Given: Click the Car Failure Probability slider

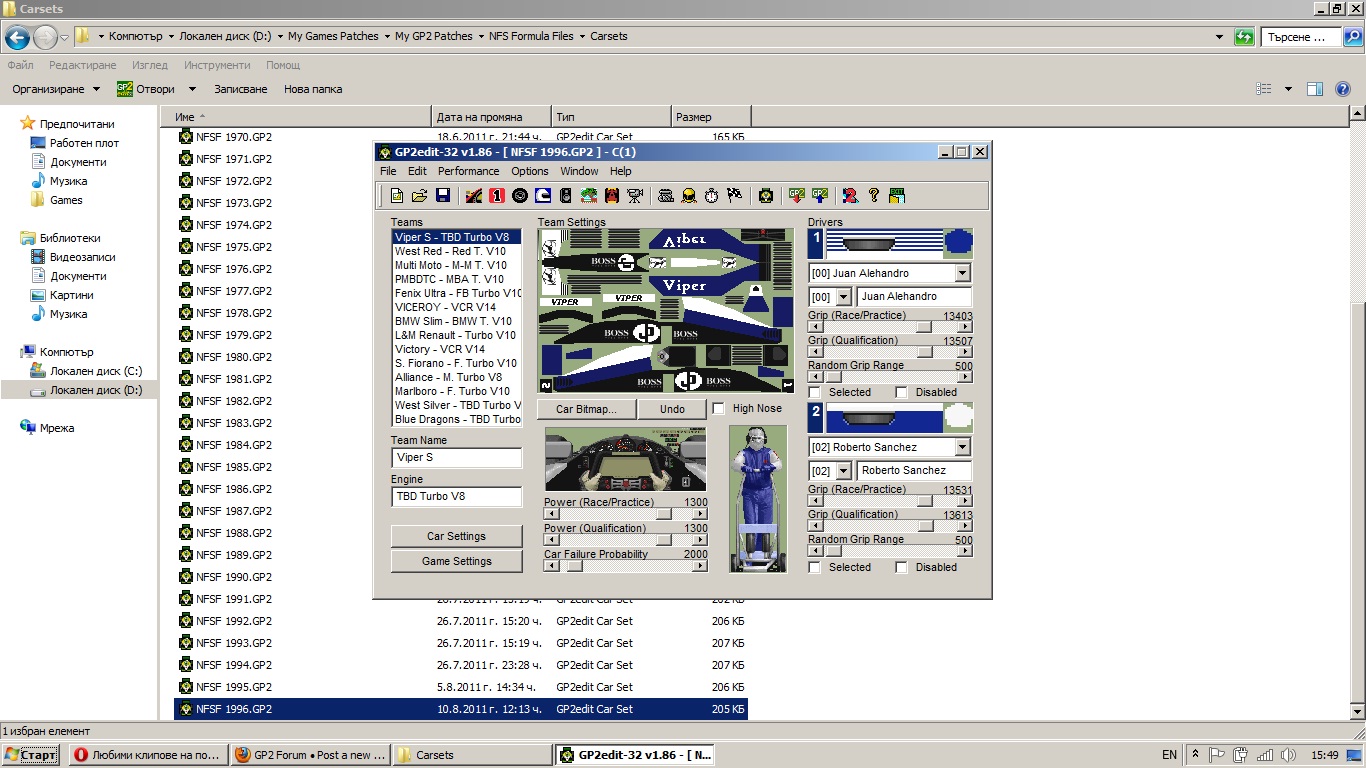Looking at the screenshot, I should 626,566.
